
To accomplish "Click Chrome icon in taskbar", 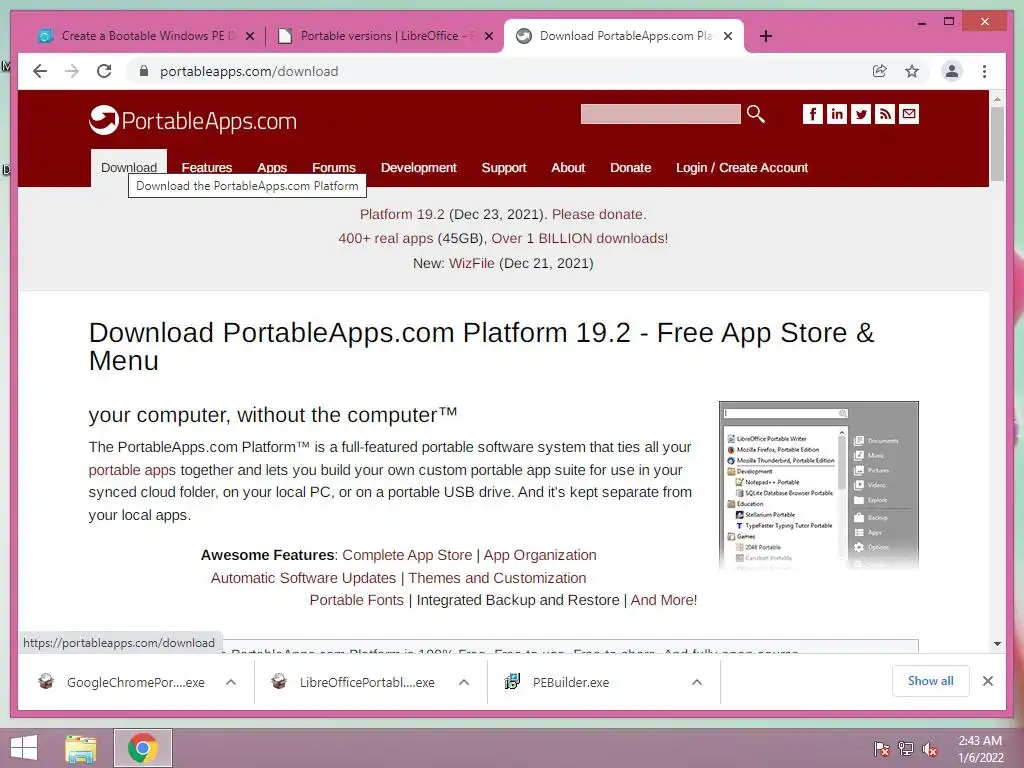I will click(x=142, y=748).
